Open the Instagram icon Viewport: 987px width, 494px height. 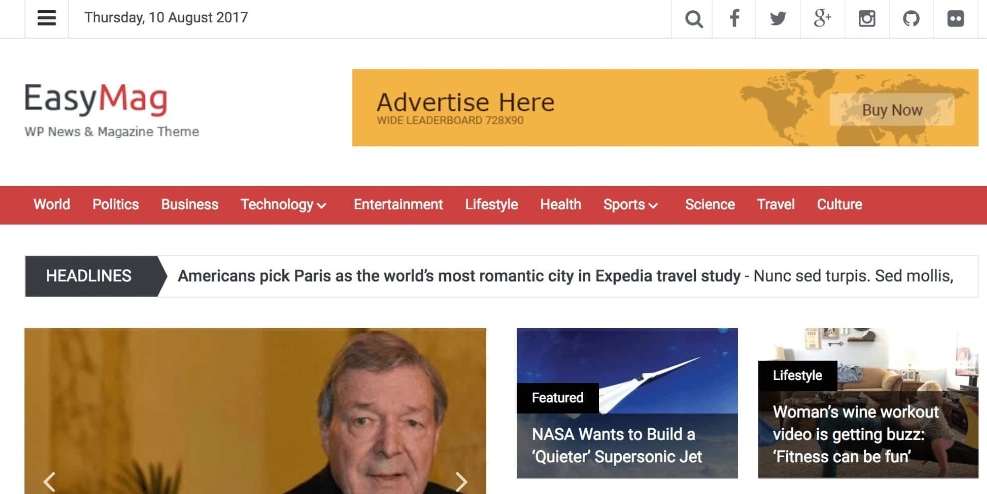(x=867, y=19)
